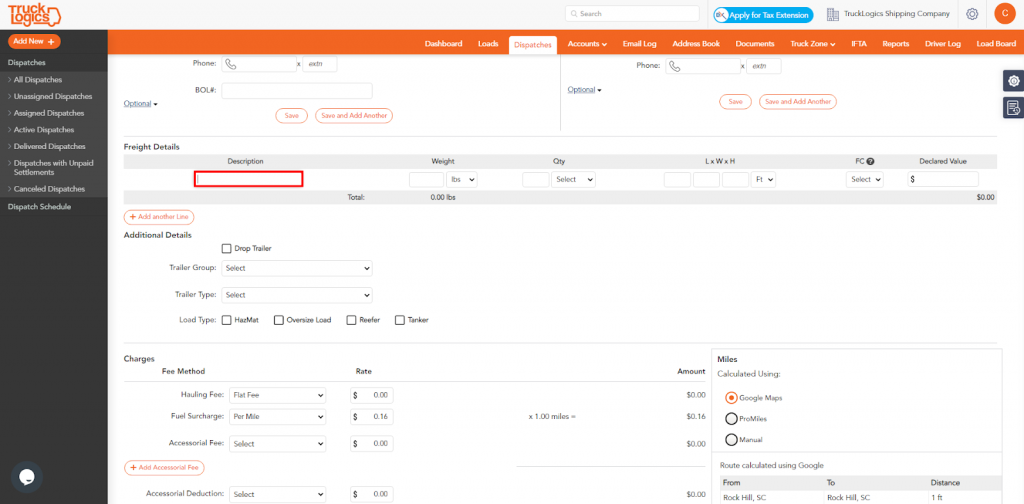The image size is (1024, 504).
Task: Focus the freight Description input field
Action: (x=248, y=179)
